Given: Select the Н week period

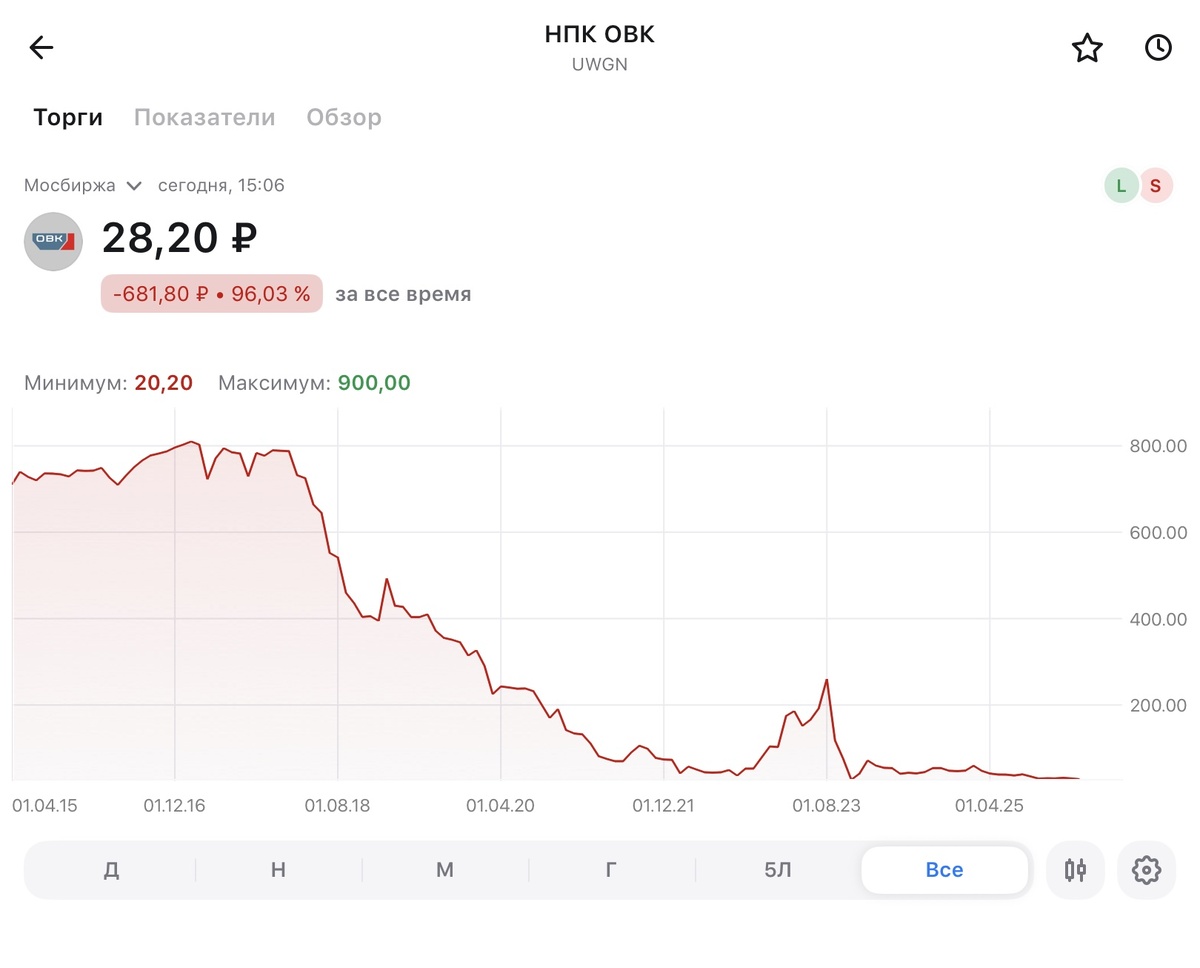Looking at the screenshot, I should tap(278, 870).
